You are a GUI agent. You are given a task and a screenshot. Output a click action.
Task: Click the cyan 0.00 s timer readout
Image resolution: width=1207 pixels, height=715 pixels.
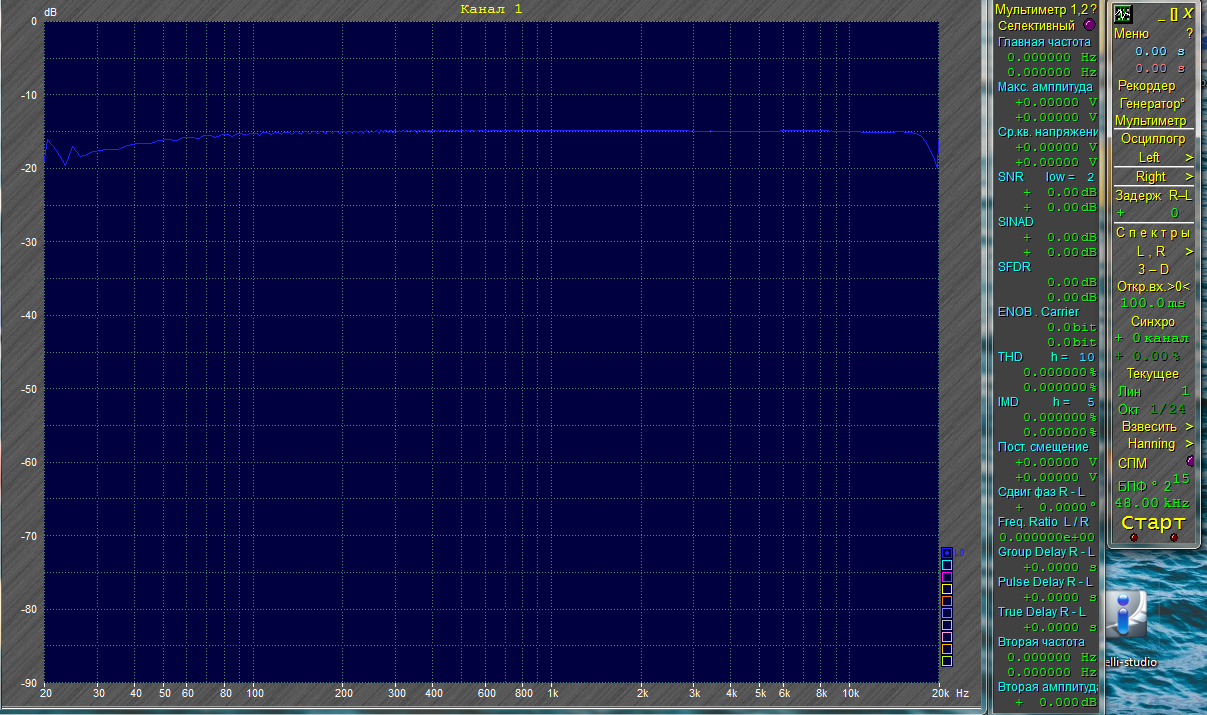point(1159,51)
